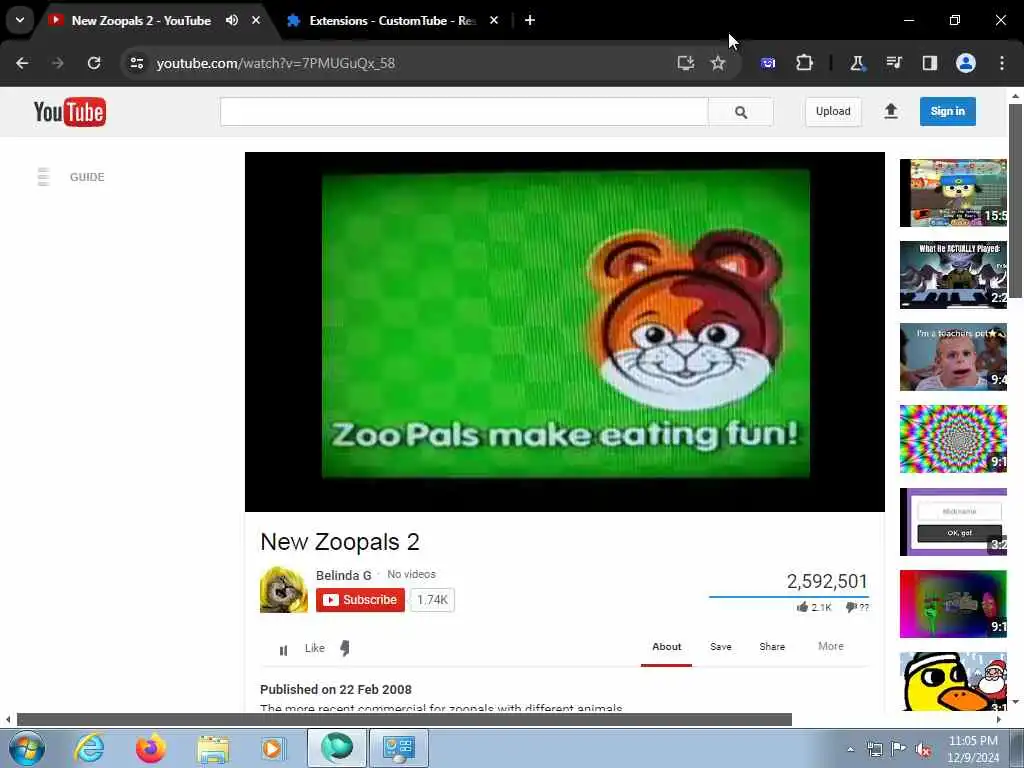The height and width of the screenshot is (768, 1024).
Task: Open the media controls icon in Chrome toolbar
Action: click(x=893, y=63)
